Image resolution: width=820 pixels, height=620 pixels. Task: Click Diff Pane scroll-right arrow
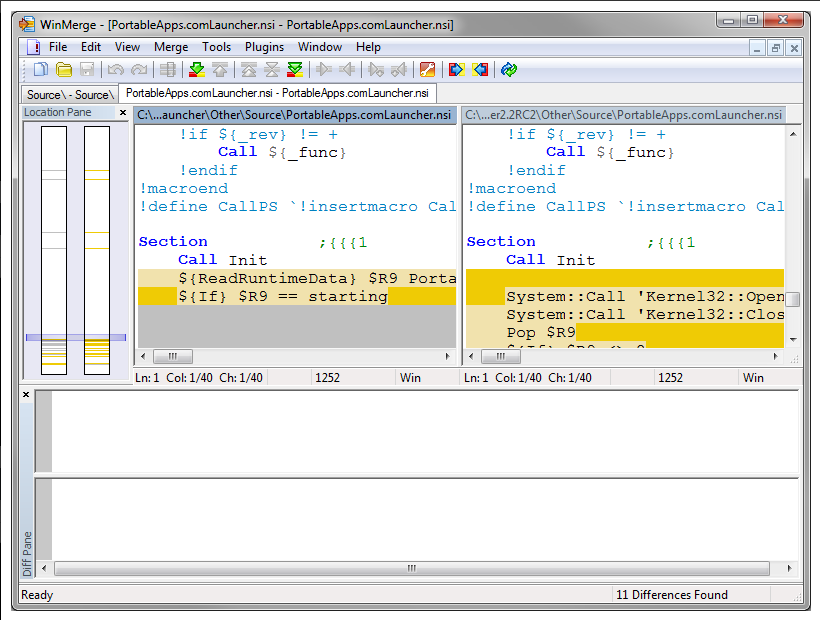point(789,568)
